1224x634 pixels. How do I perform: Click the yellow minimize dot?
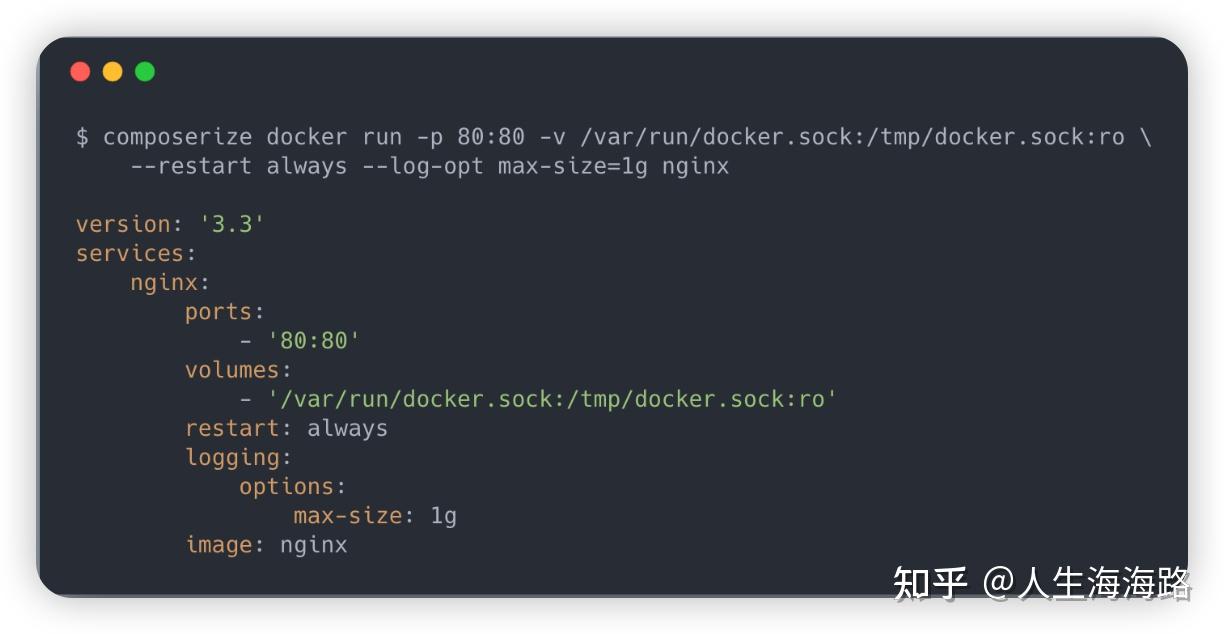point(112,71)
